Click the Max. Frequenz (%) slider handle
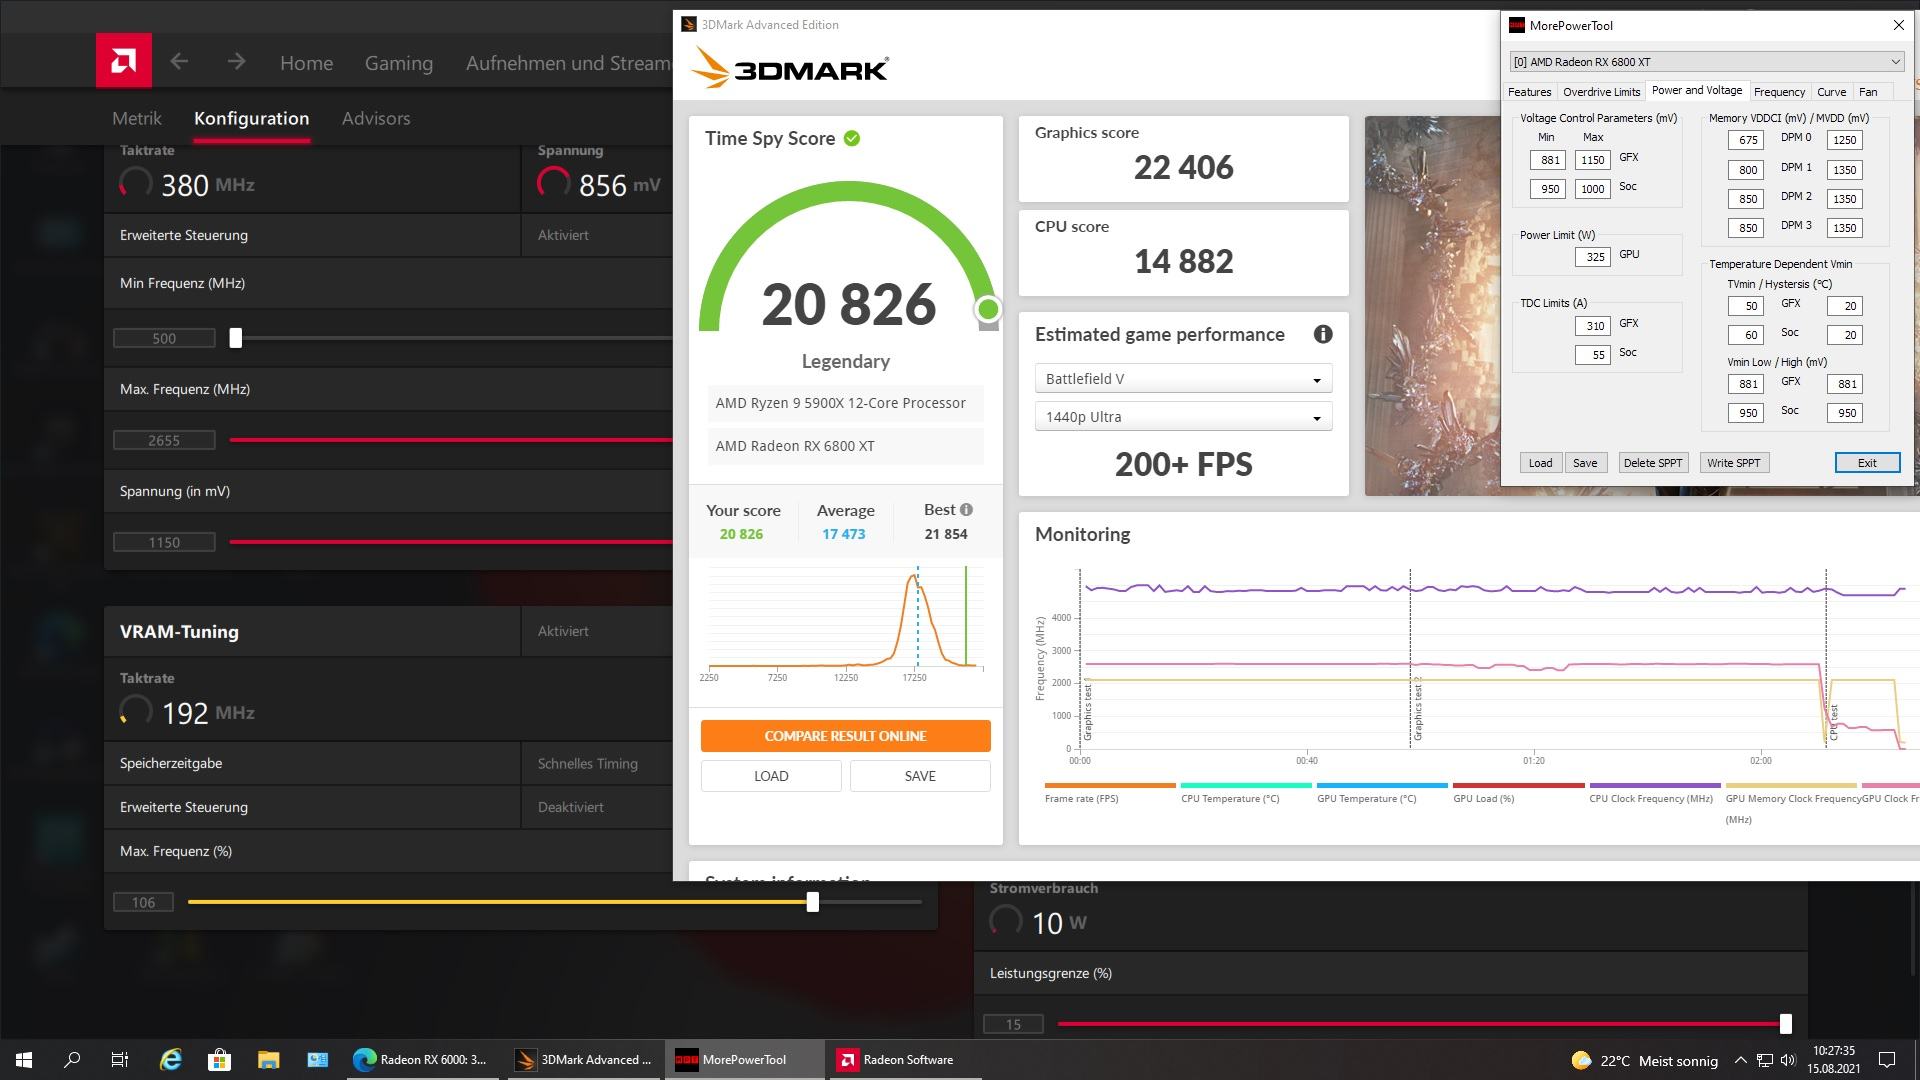The width and height of the screenshot is (1920, 1080). 813,902
